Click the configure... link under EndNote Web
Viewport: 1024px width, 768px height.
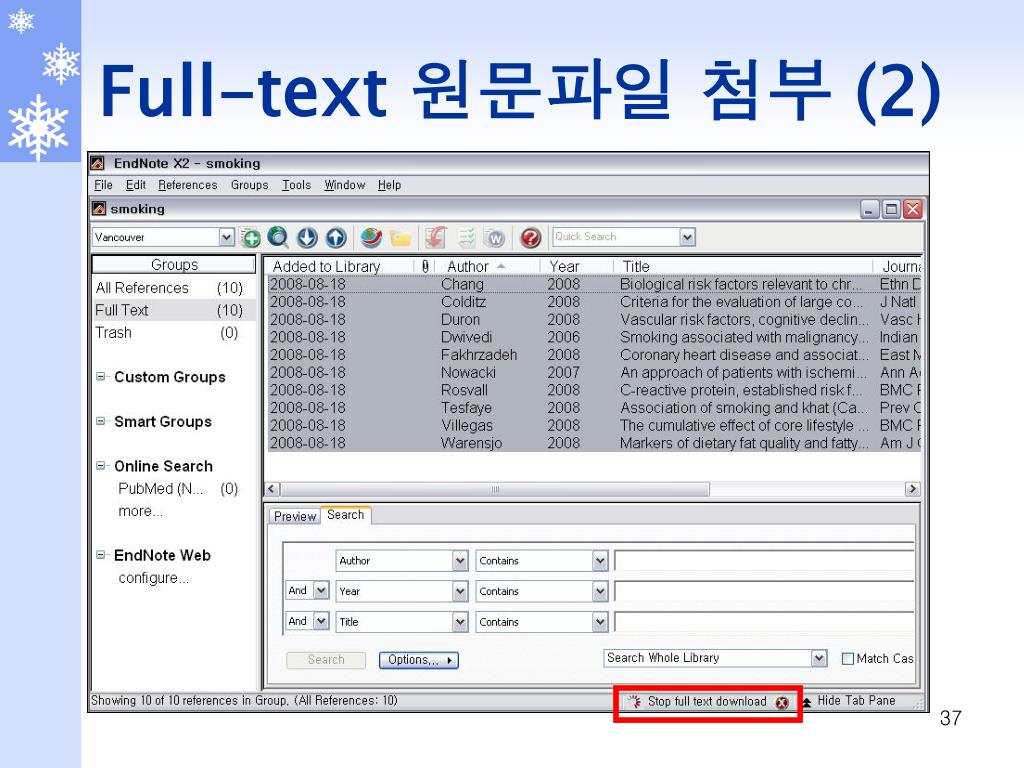[x=153, y=578]
